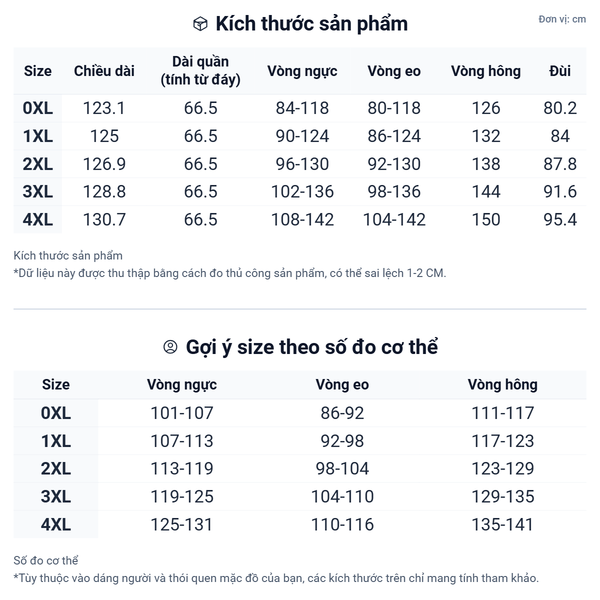Click the 96-130 chest value for 2XL

coord(302,164)
